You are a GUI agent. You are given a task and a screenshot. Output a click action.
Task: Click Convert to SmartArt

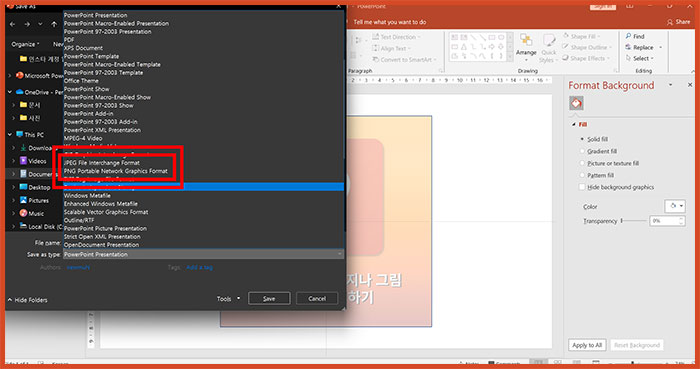tap(404, 59)
